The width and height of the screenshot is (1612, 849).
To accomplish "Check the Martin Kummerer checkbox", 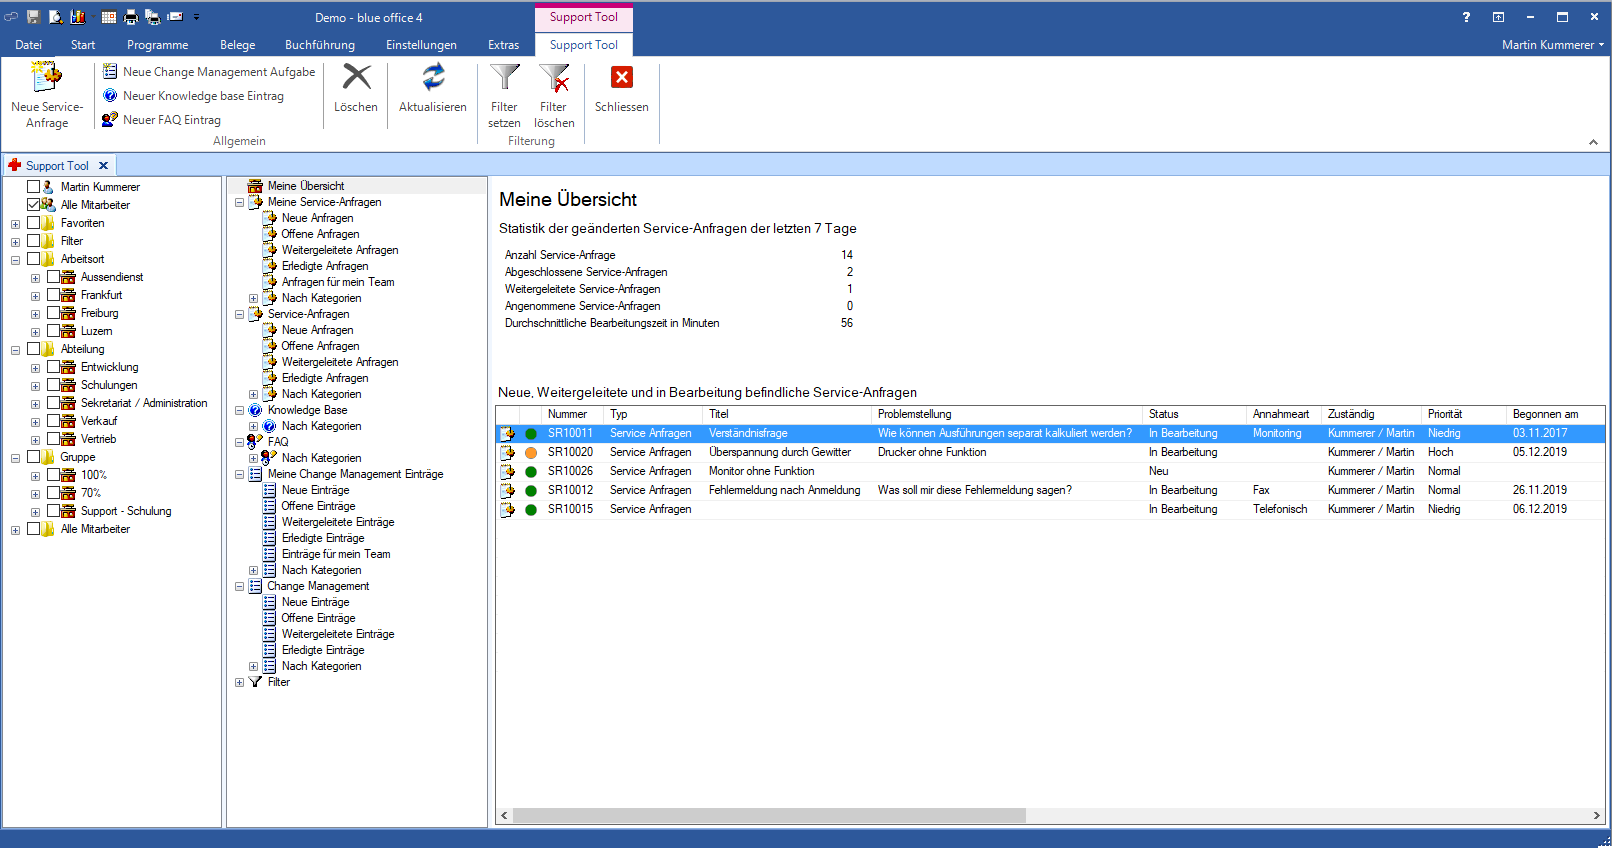I will pyautogui.click(x=34, y=187).
